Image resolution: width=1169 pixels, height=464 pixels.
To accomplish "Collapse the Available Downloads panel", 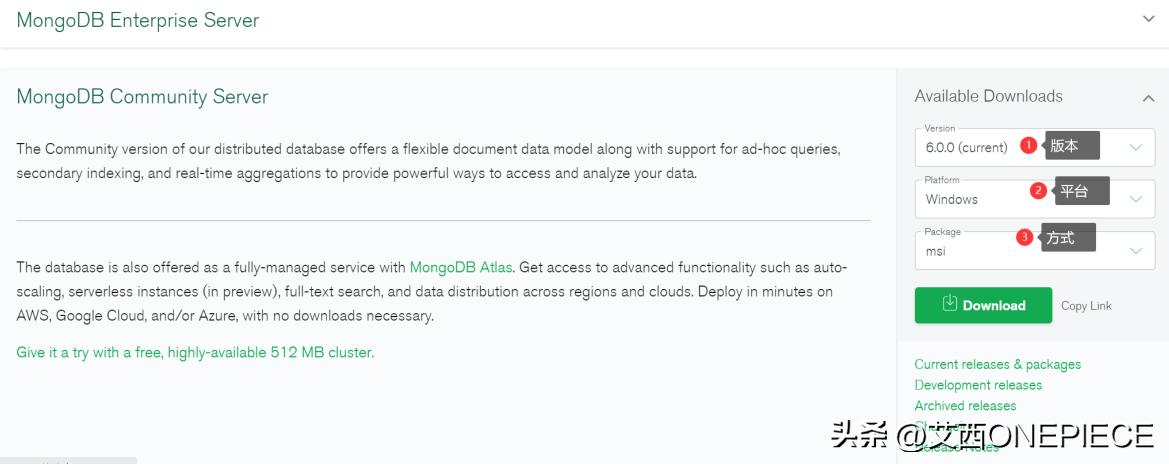I will tap(1148, 98).
